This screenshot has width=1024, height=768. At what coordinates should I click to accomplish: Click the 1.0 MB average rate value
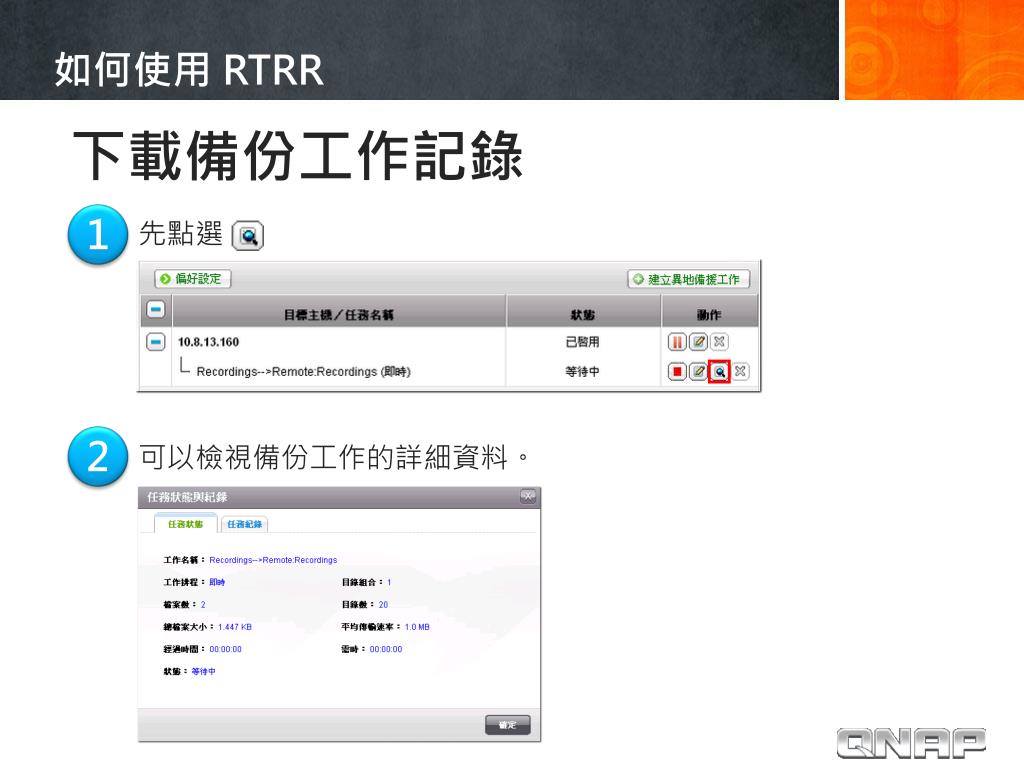417,627
